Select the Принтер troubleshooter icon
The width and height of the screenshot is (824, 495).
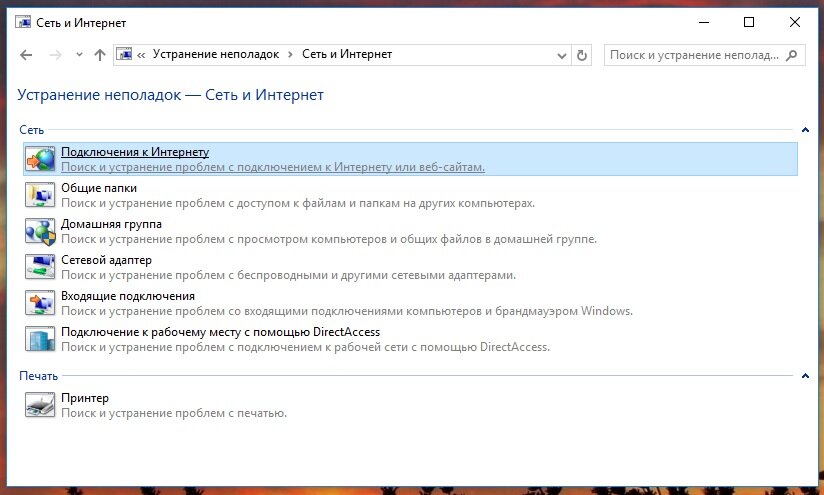[x=40, y=405]
